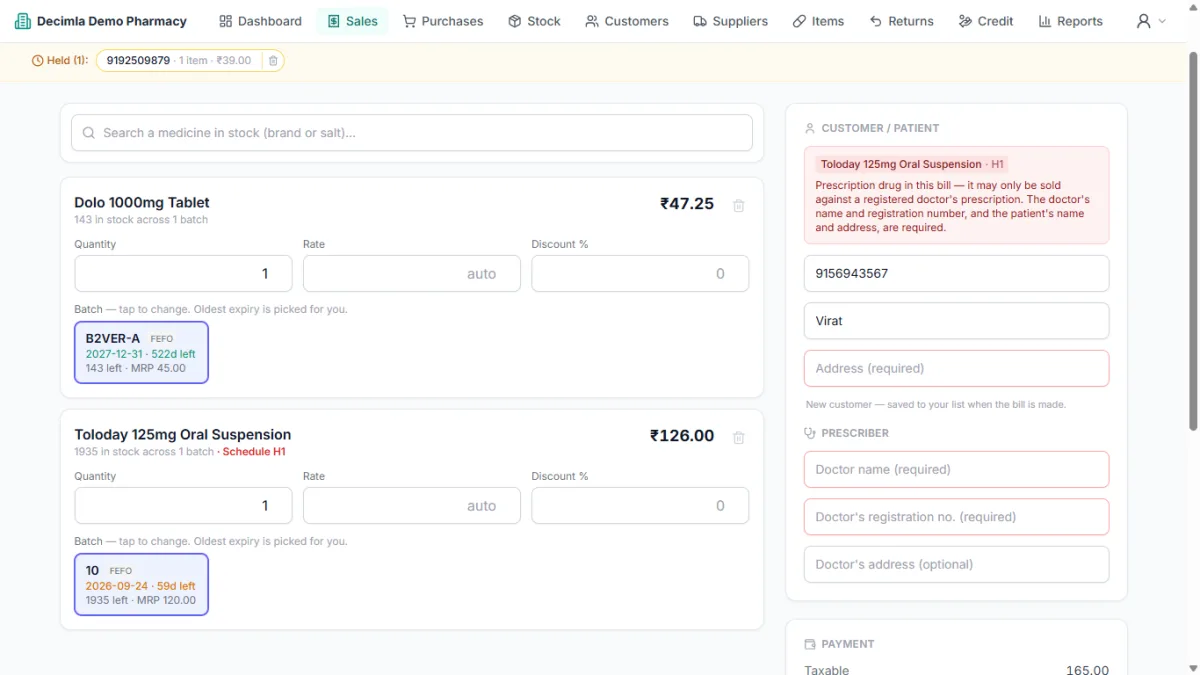
Task: Fill in the customer Address field
Action: click(x=956, y=368)
